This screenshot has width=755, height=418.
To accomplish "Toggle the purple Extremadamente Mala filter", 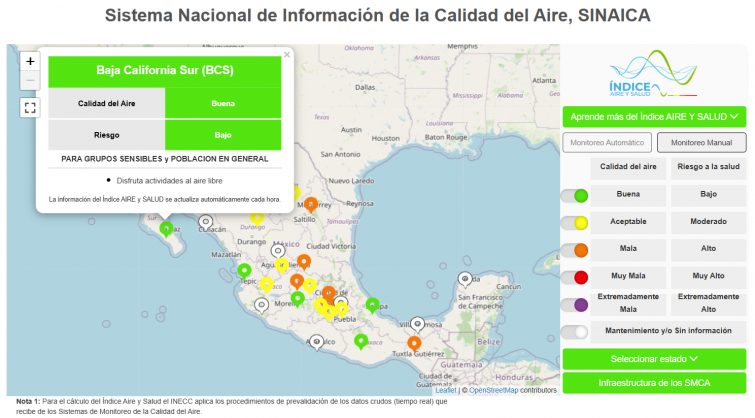I will pos(574,304).
